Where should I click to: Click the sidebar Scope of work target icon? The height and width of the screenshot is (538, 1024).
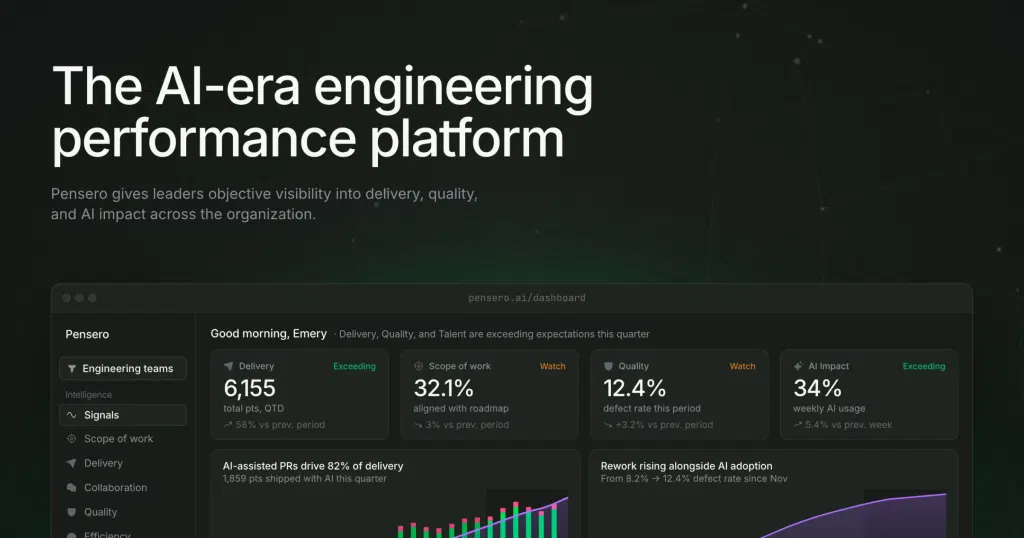(72, 439)
